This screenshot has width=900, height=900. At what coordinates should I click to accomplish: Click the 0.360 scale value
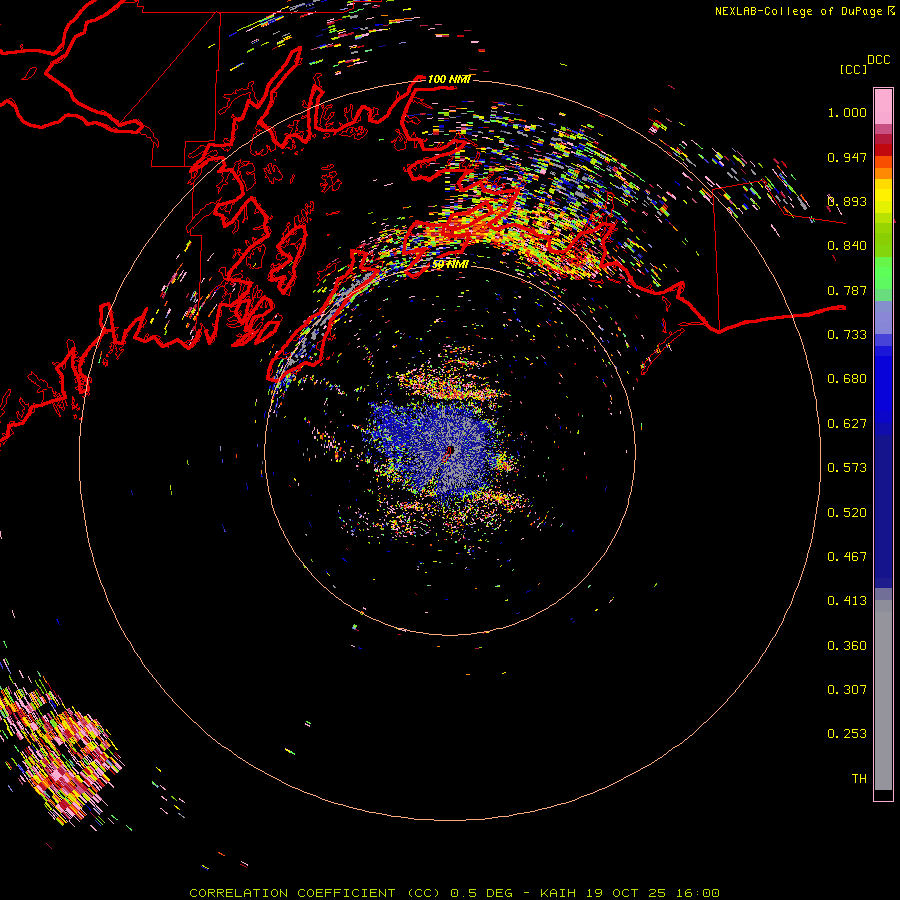coord(847,646)
